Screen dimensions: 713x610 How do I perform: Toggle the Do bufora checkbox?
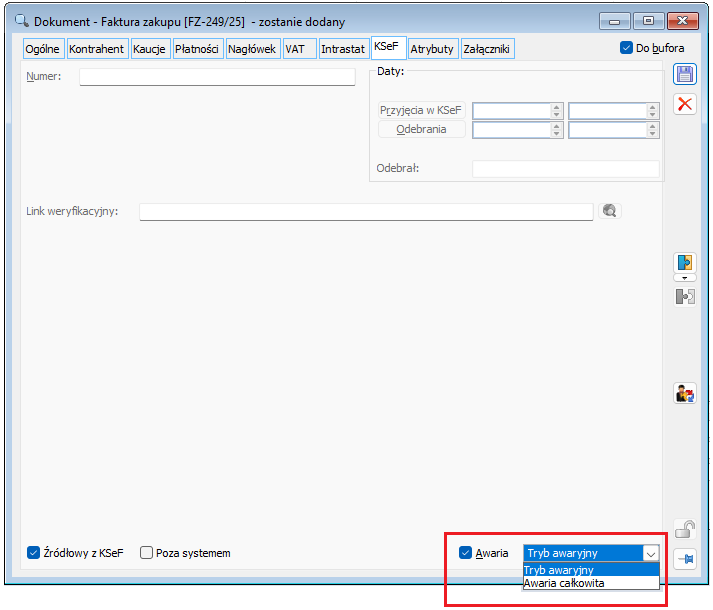point(626,48)
